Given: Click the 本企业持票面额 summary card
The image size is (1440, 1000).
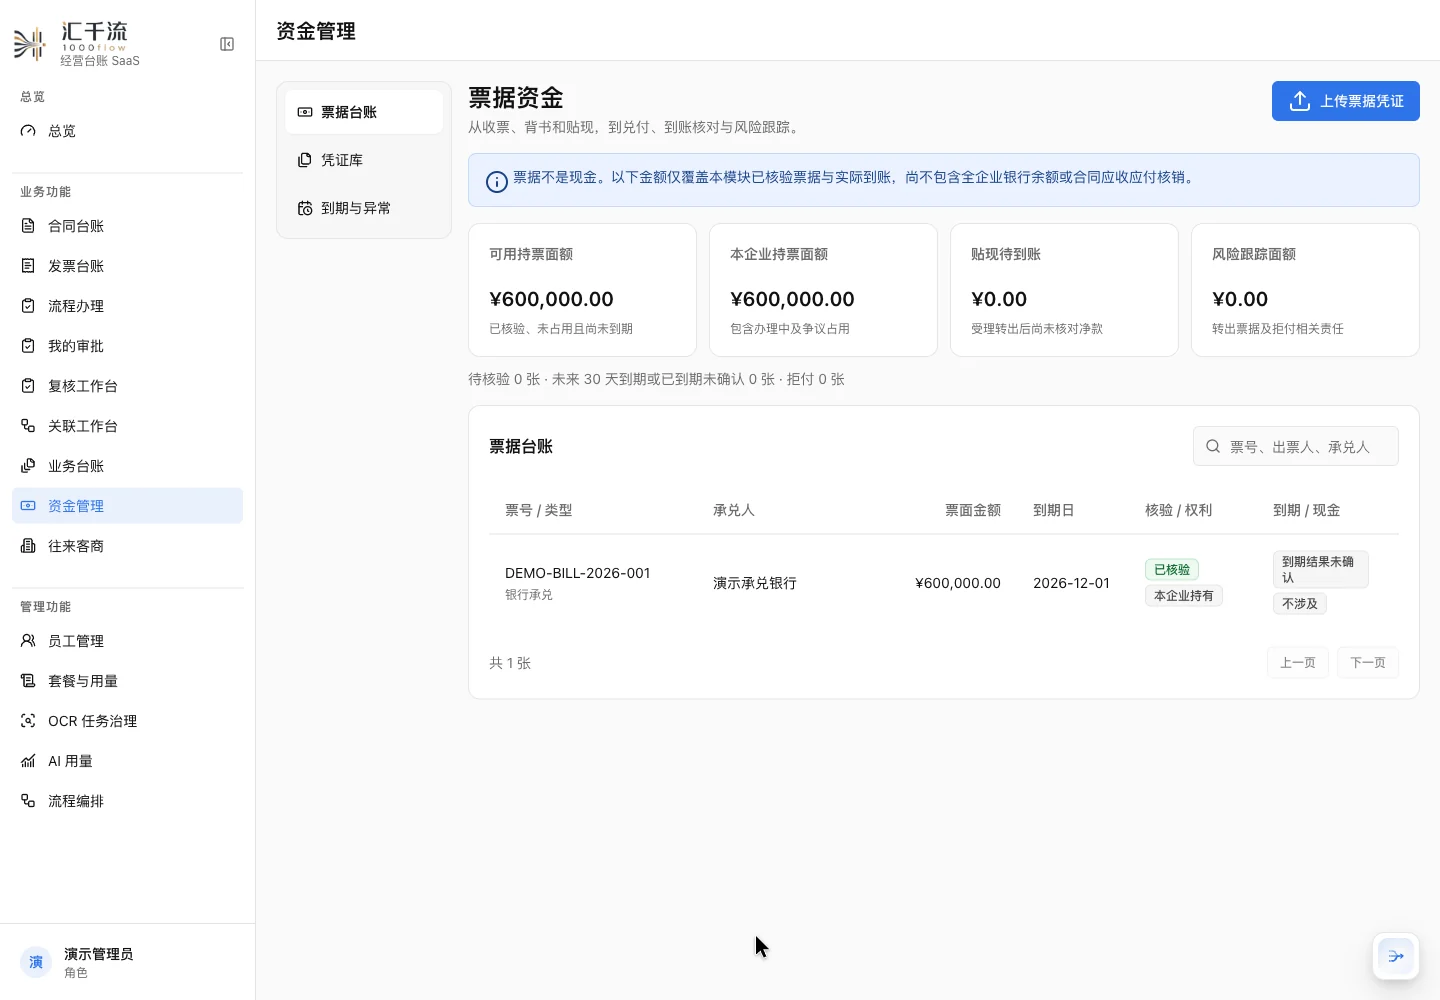Looking at the screenshot, I should 823,290.
